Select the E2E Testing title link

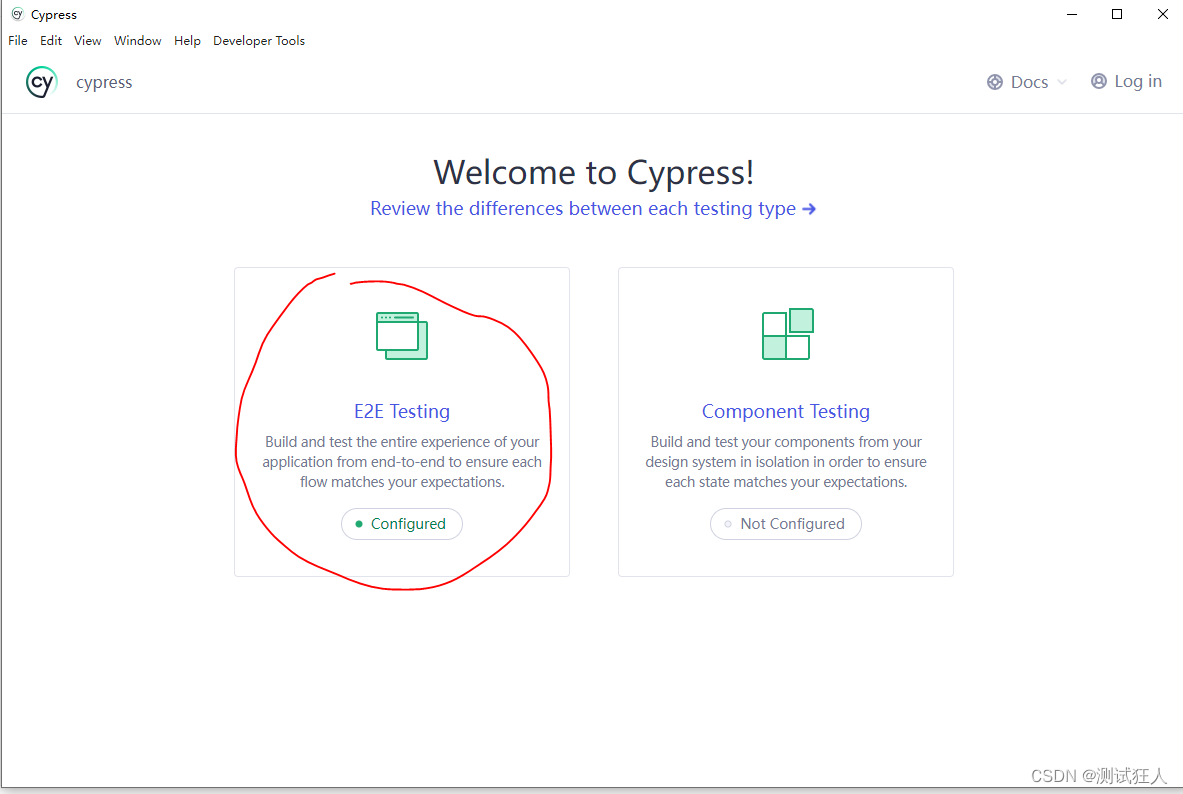[x=402, y=411]
